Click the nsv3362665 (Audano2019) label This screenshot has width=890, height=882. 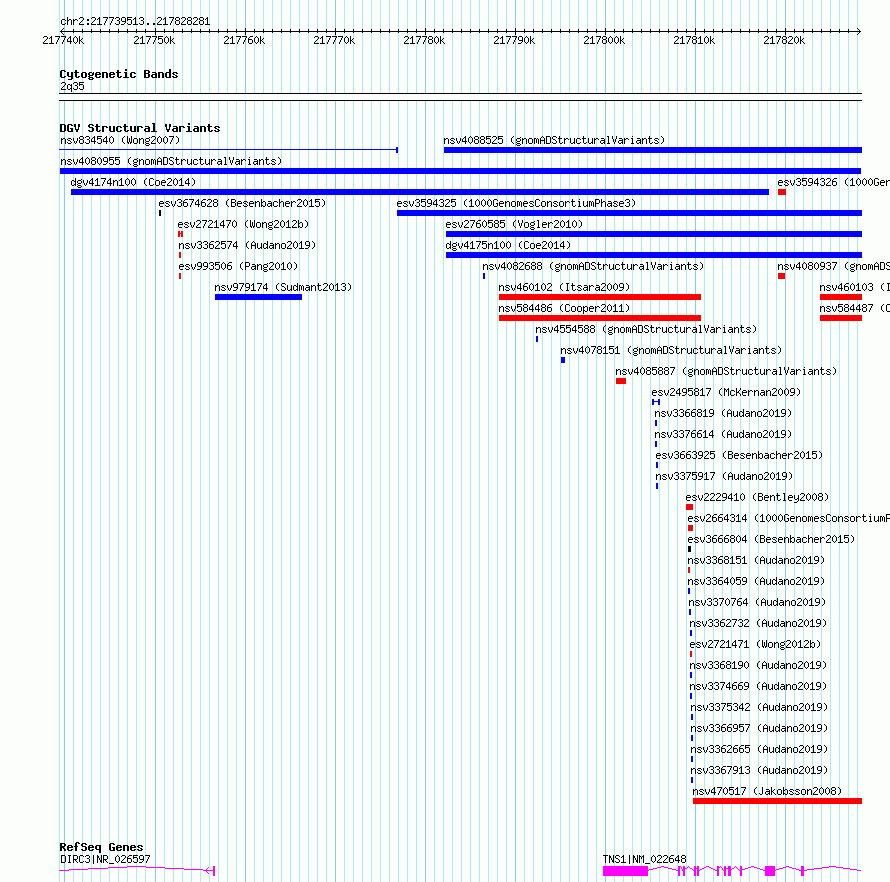point(759,749)
